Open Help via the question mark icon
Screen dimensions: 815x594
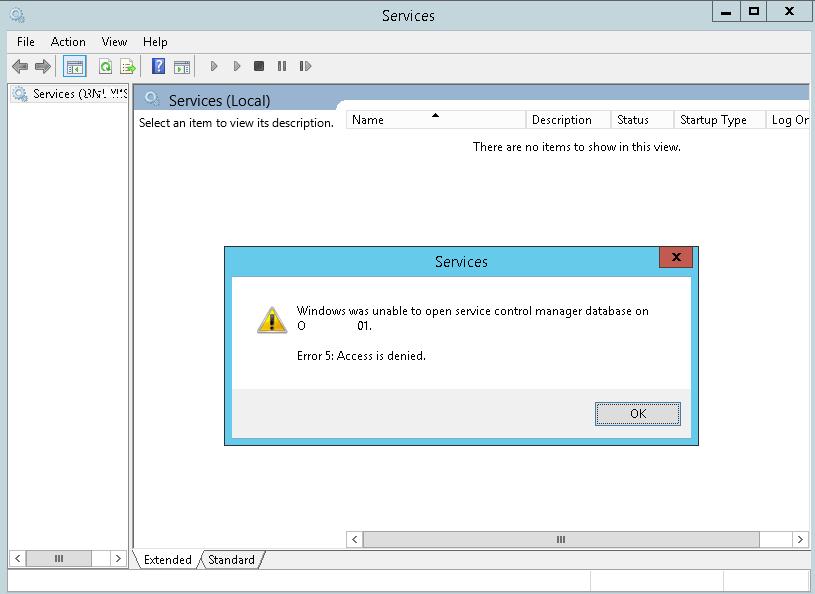158,66
